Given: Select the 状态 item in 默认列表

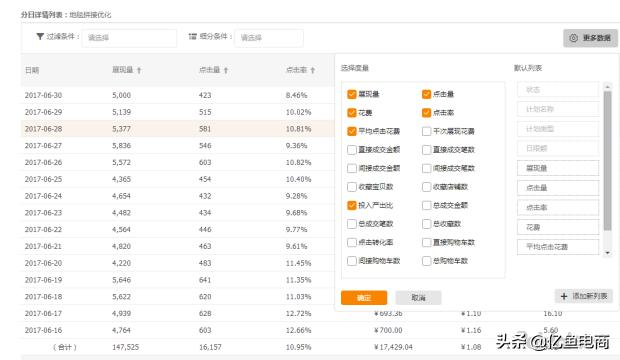Looking at the screenshot, I should [x=558, y=89].
